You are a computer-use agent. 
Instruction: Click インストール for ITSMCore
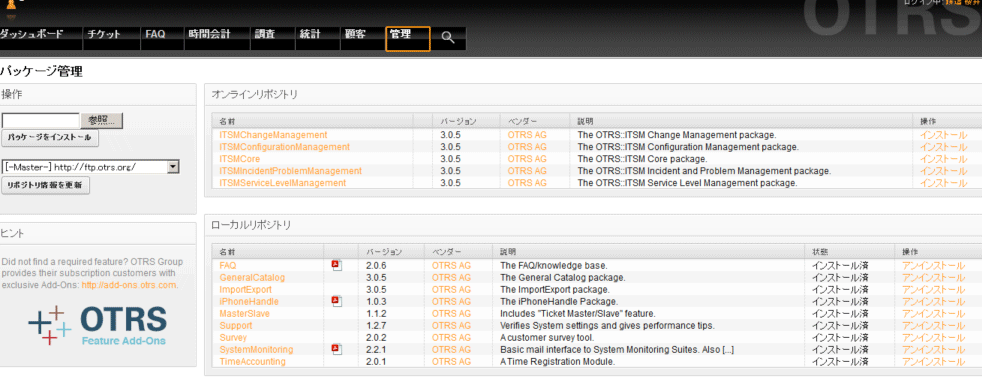(x=943, y=158)
